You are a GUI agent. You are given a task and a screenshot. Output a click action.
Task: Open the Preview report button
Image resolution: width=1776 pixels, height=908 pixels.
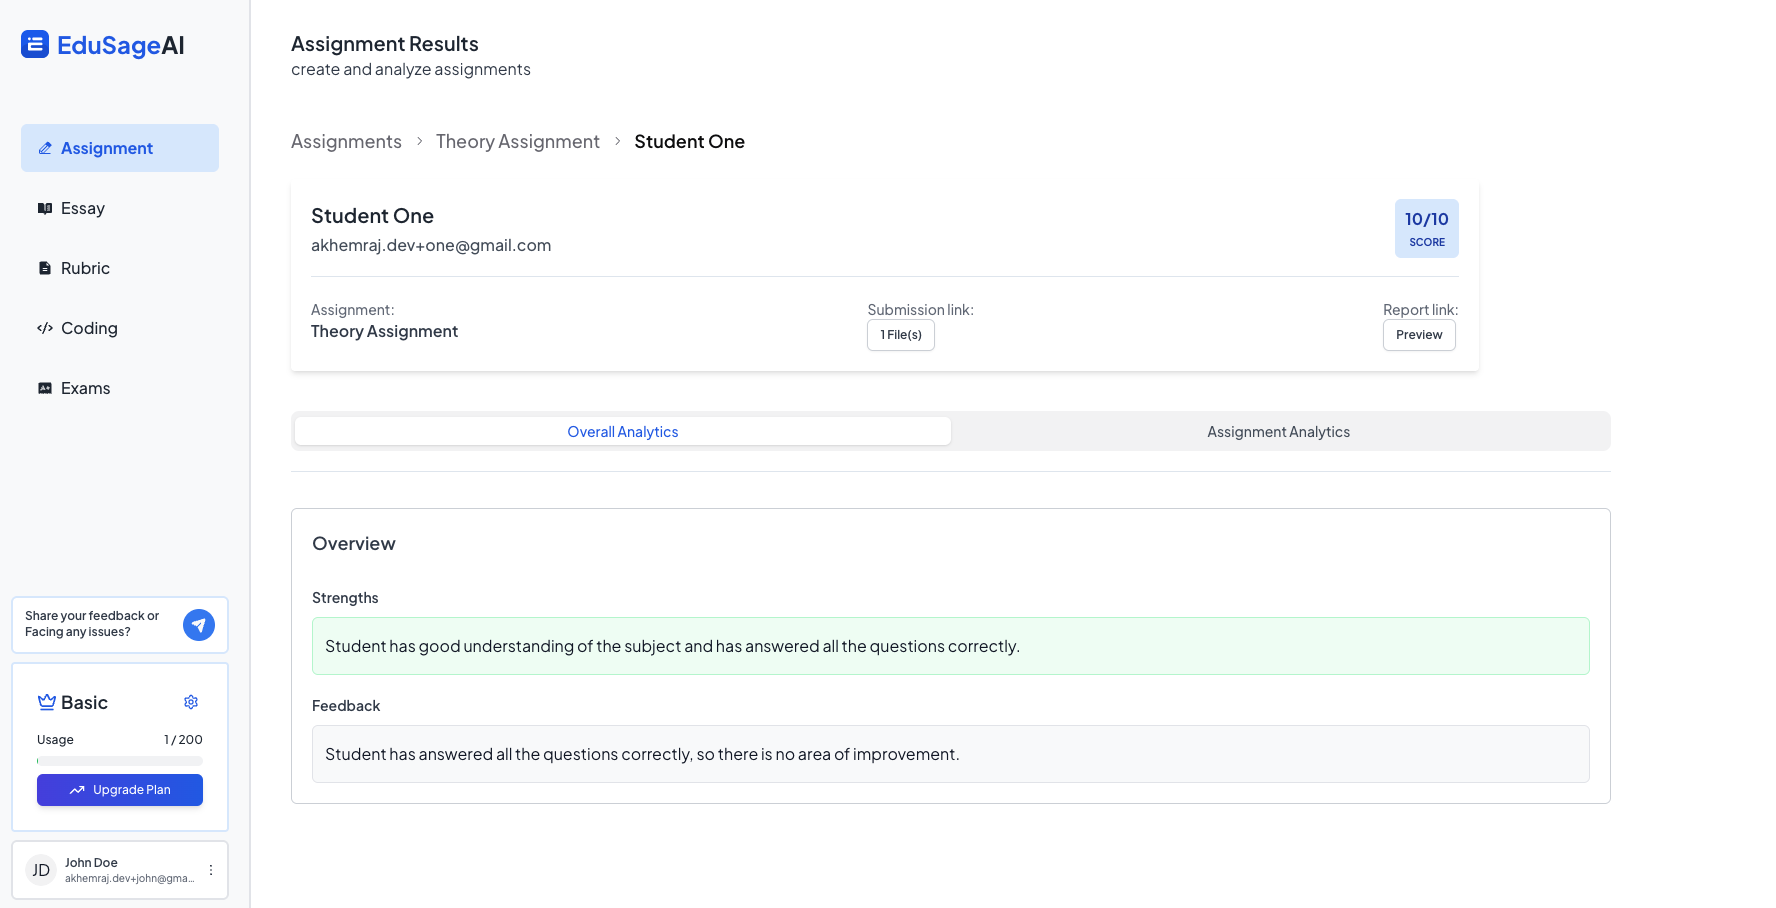pyautogui.click(x=1419, y=335)
